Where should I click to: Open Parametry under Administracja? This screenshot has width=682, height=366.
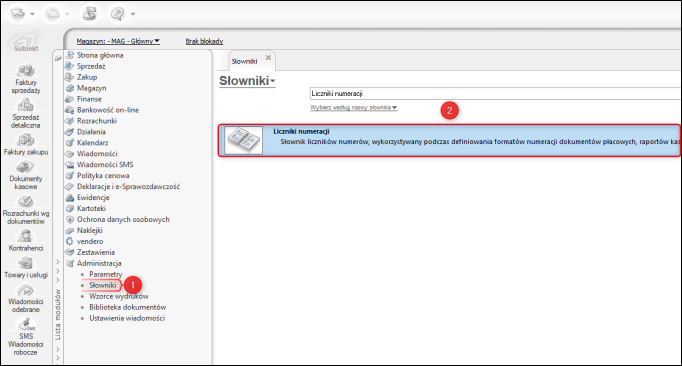[106, 274]
